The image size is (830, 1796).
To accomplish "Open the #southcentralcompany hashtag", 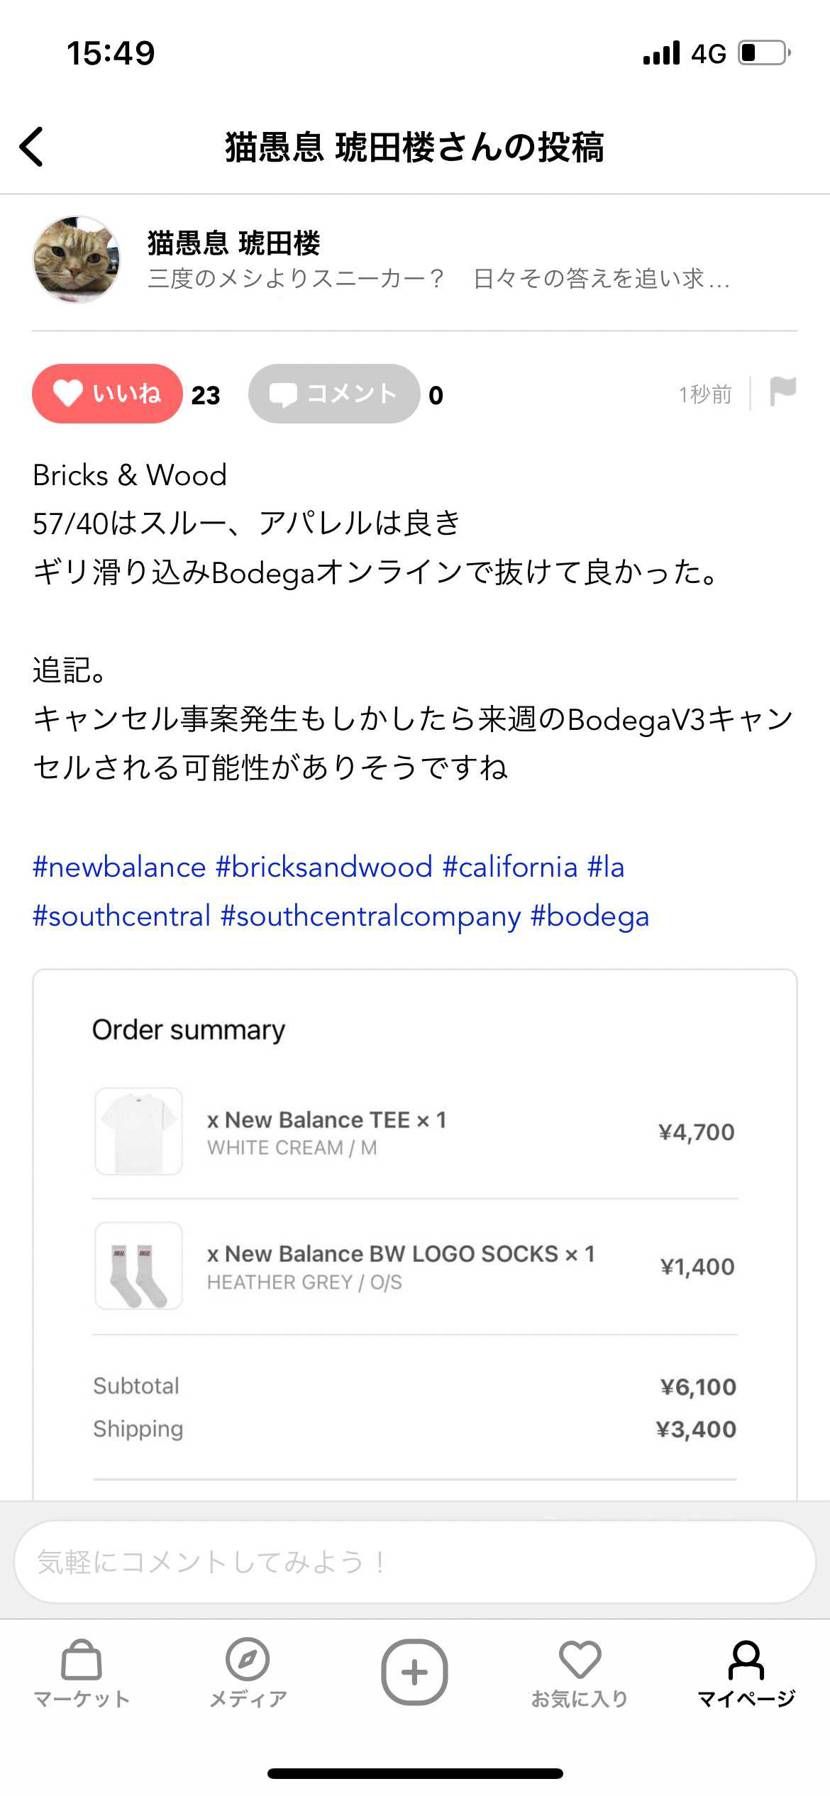I will pyautogui.click(x=370, y=916).
